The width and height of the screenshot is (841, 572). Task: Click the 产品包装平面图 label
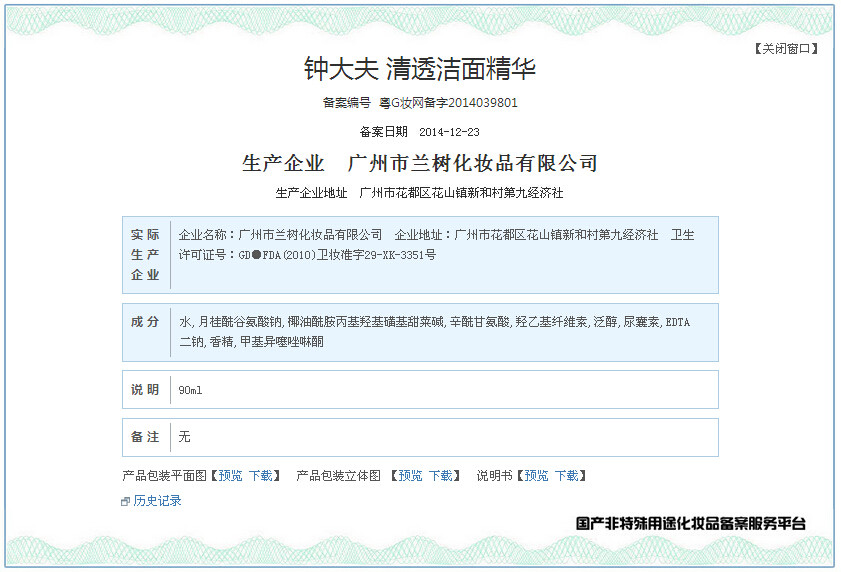tap(165, 476)
